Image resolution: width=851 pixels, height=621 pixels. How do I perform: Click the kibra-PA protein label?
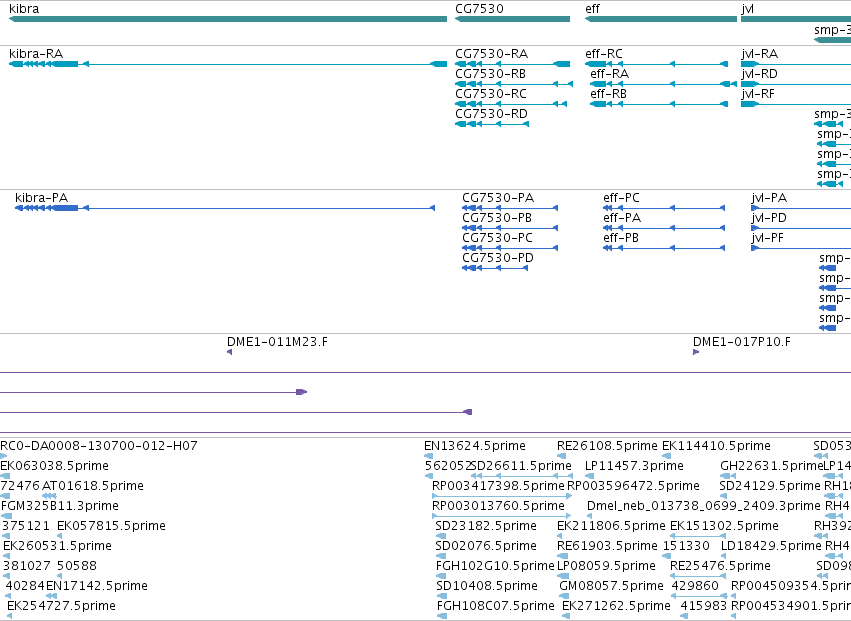(41, 198)
